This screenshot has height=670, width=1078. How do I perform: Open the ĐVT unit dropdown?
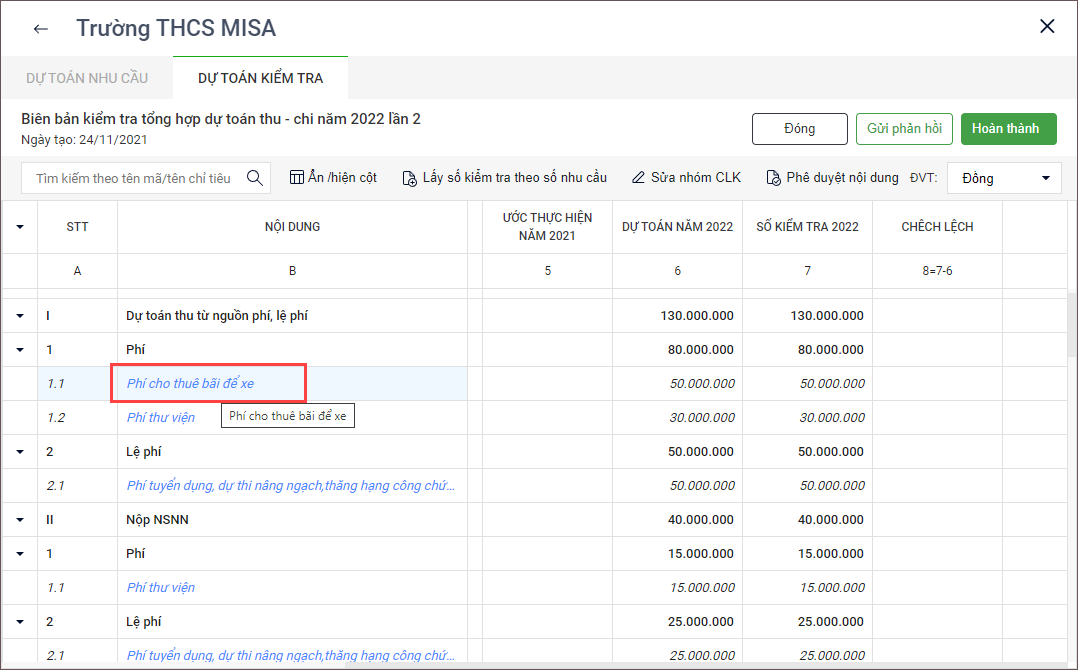click(1003, 178)
